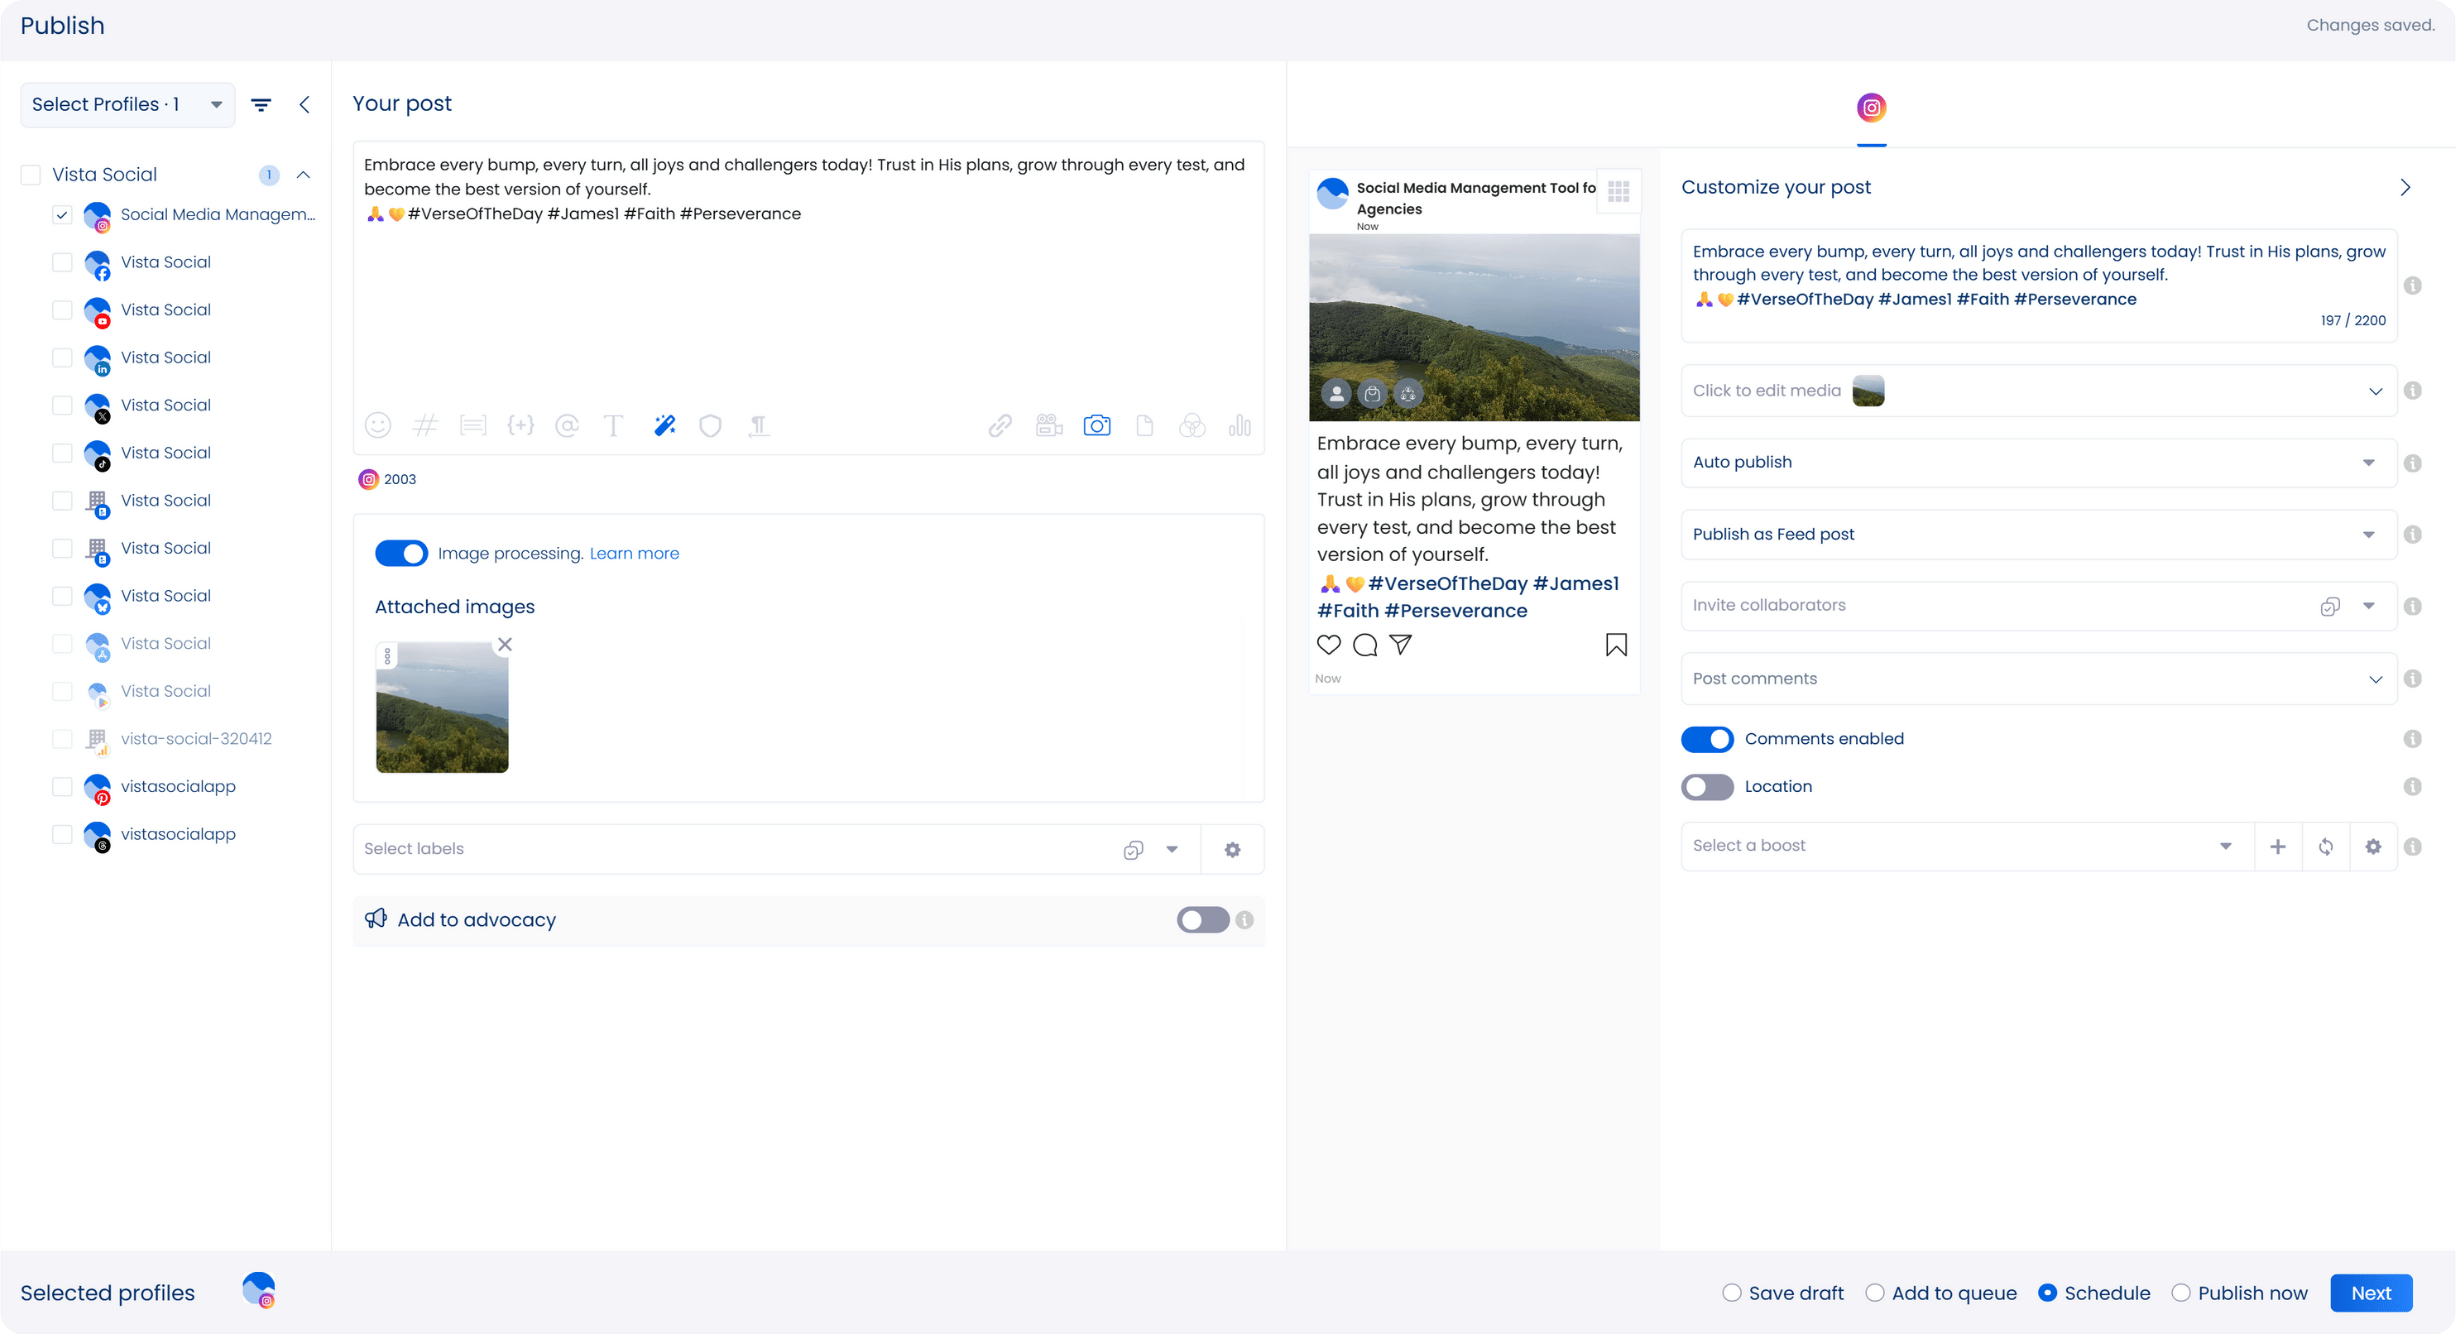Expand Publish as Feed post dropdown
Screen dimensions: 2458x1336
tap(2037, 535)
